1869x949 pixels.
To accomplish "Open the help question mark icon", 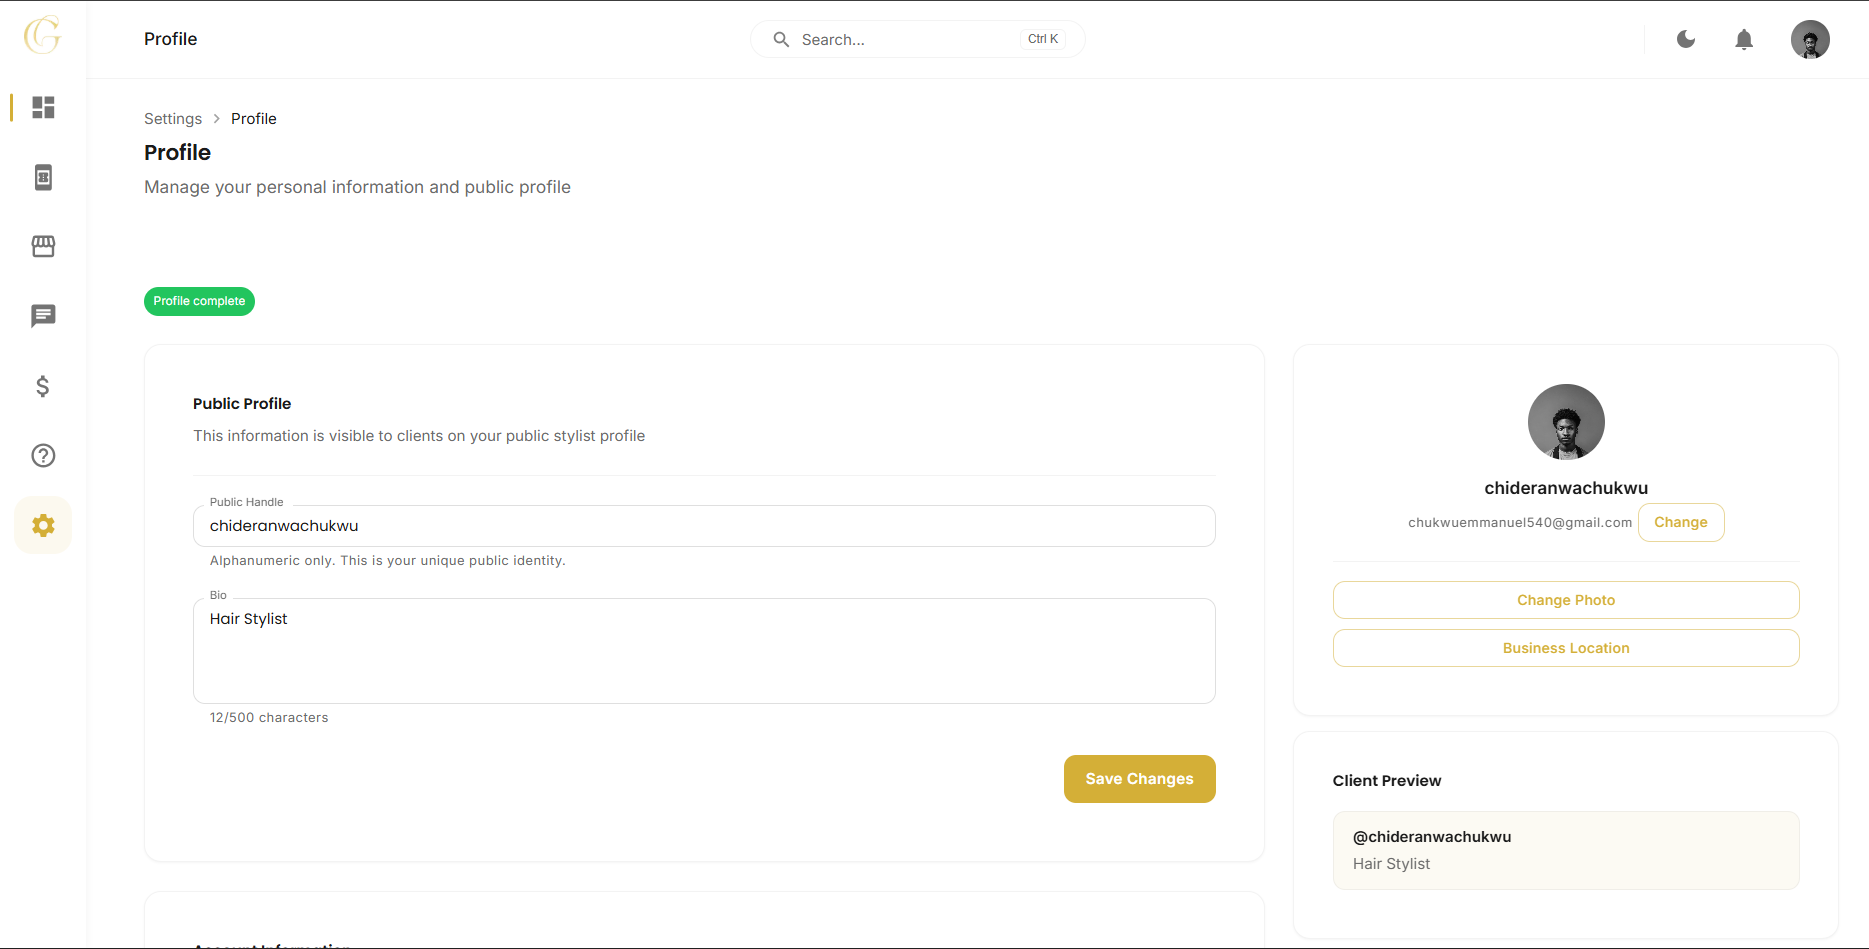I will [43, 456].
